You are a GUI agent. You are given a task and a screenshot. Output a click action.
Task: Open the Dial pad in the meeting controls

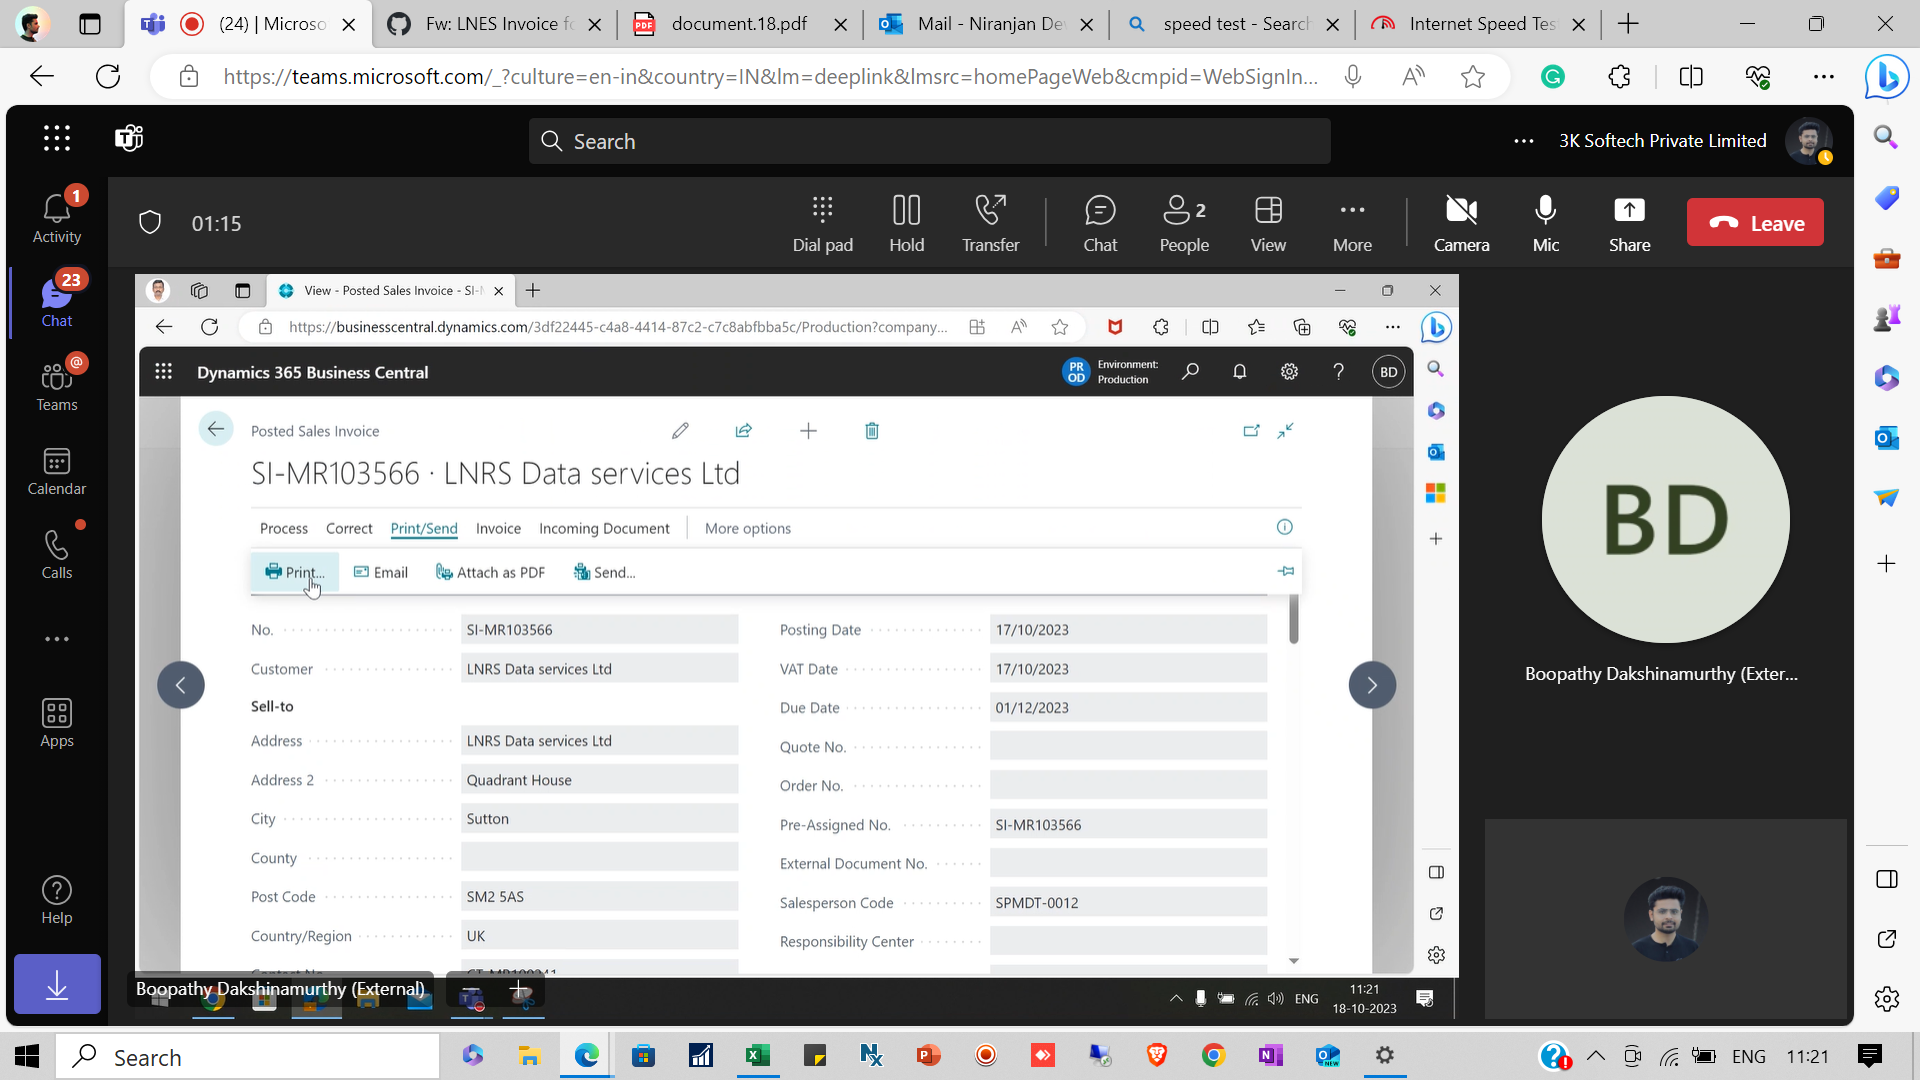pyautogui.click(x=822, y=222)
